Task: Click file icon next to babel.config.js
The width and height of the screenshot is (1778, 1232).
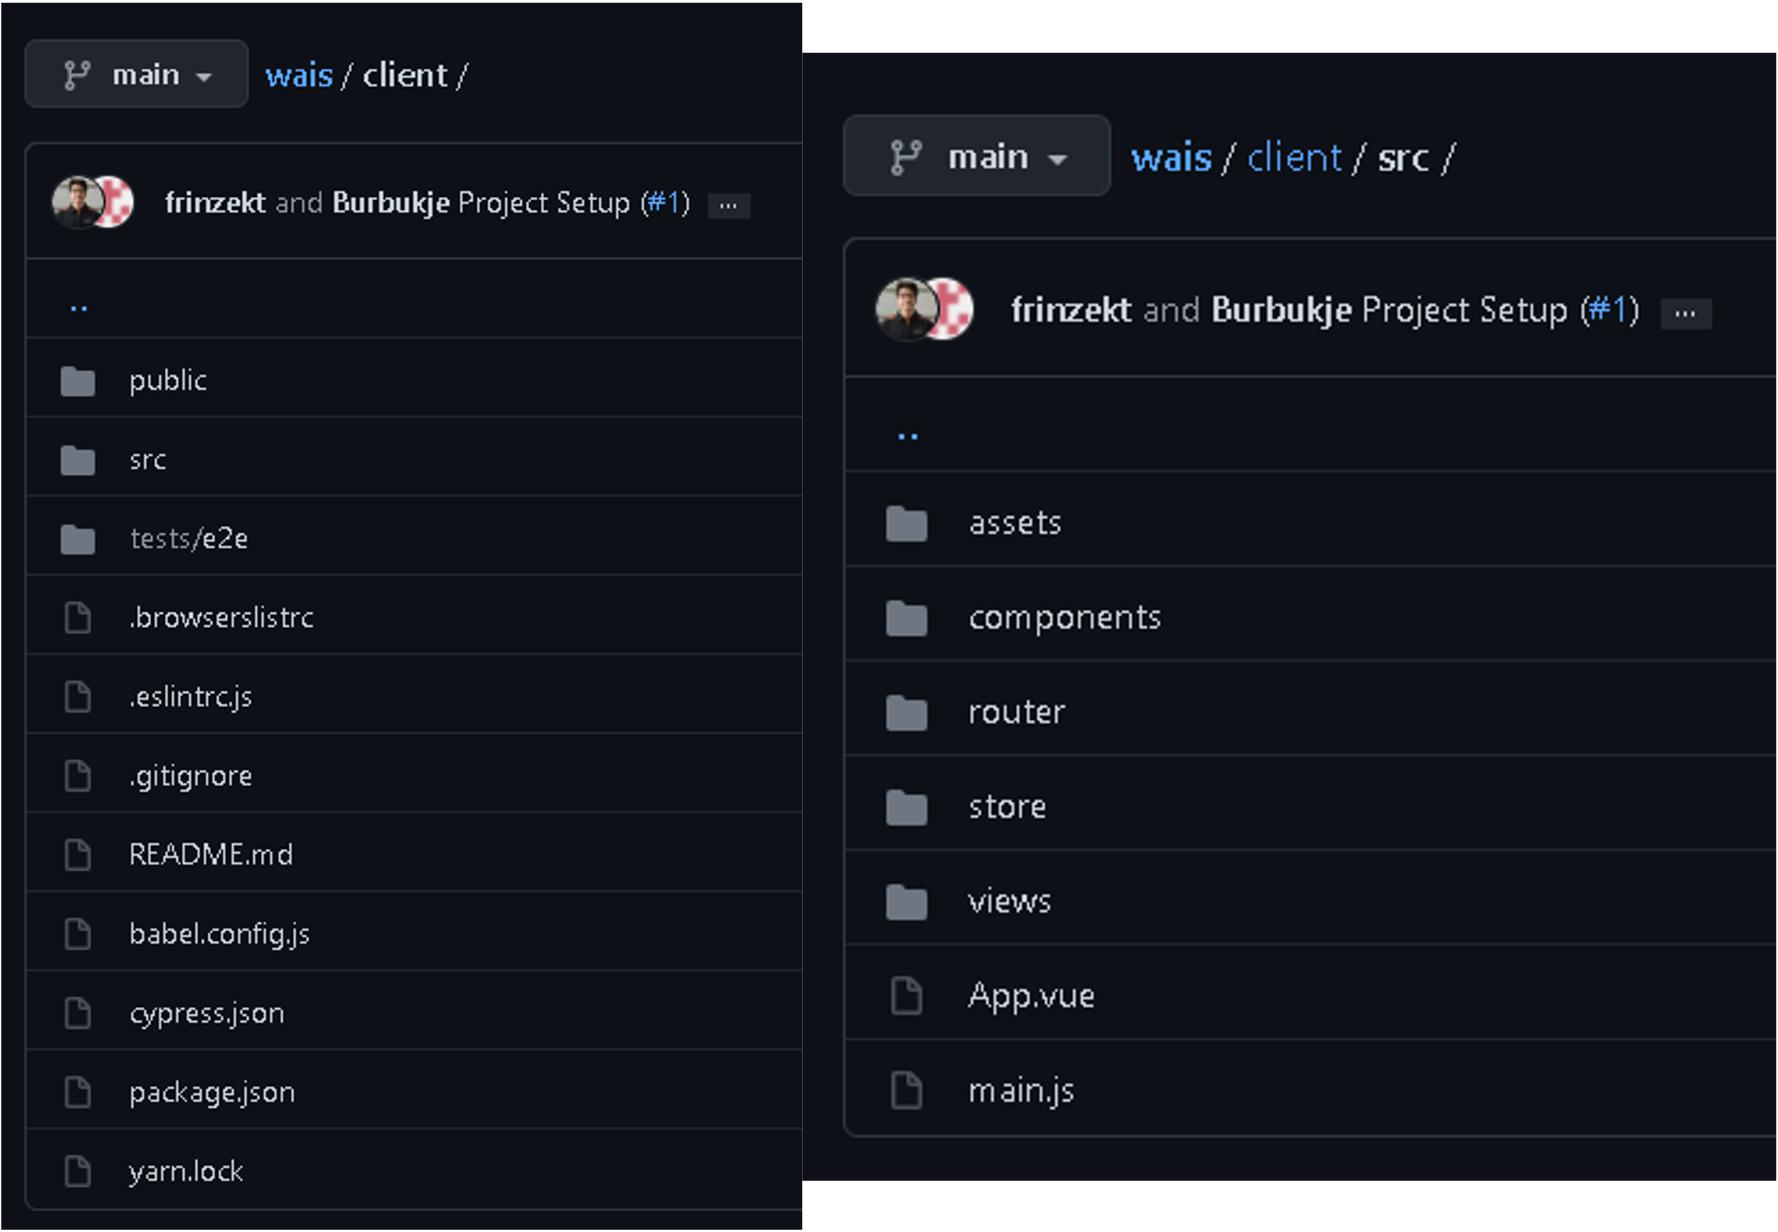Action: point(78,934)
